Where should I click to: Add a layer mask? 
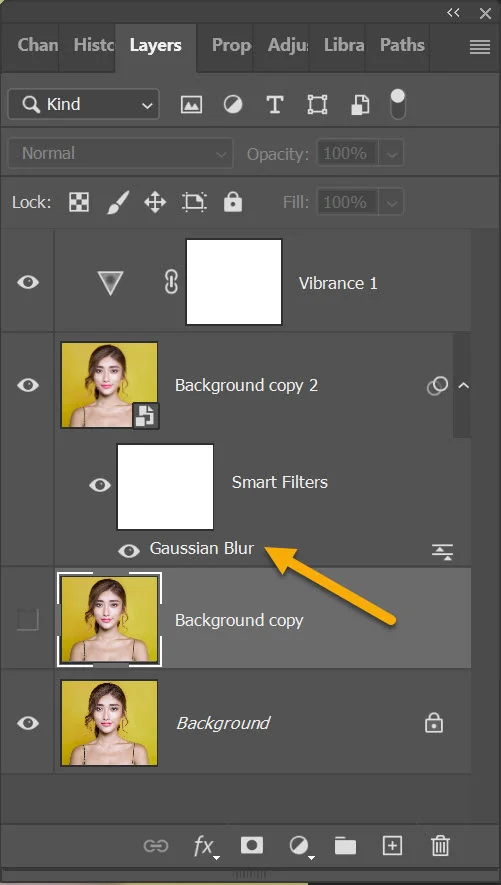[x=252, y=845]
